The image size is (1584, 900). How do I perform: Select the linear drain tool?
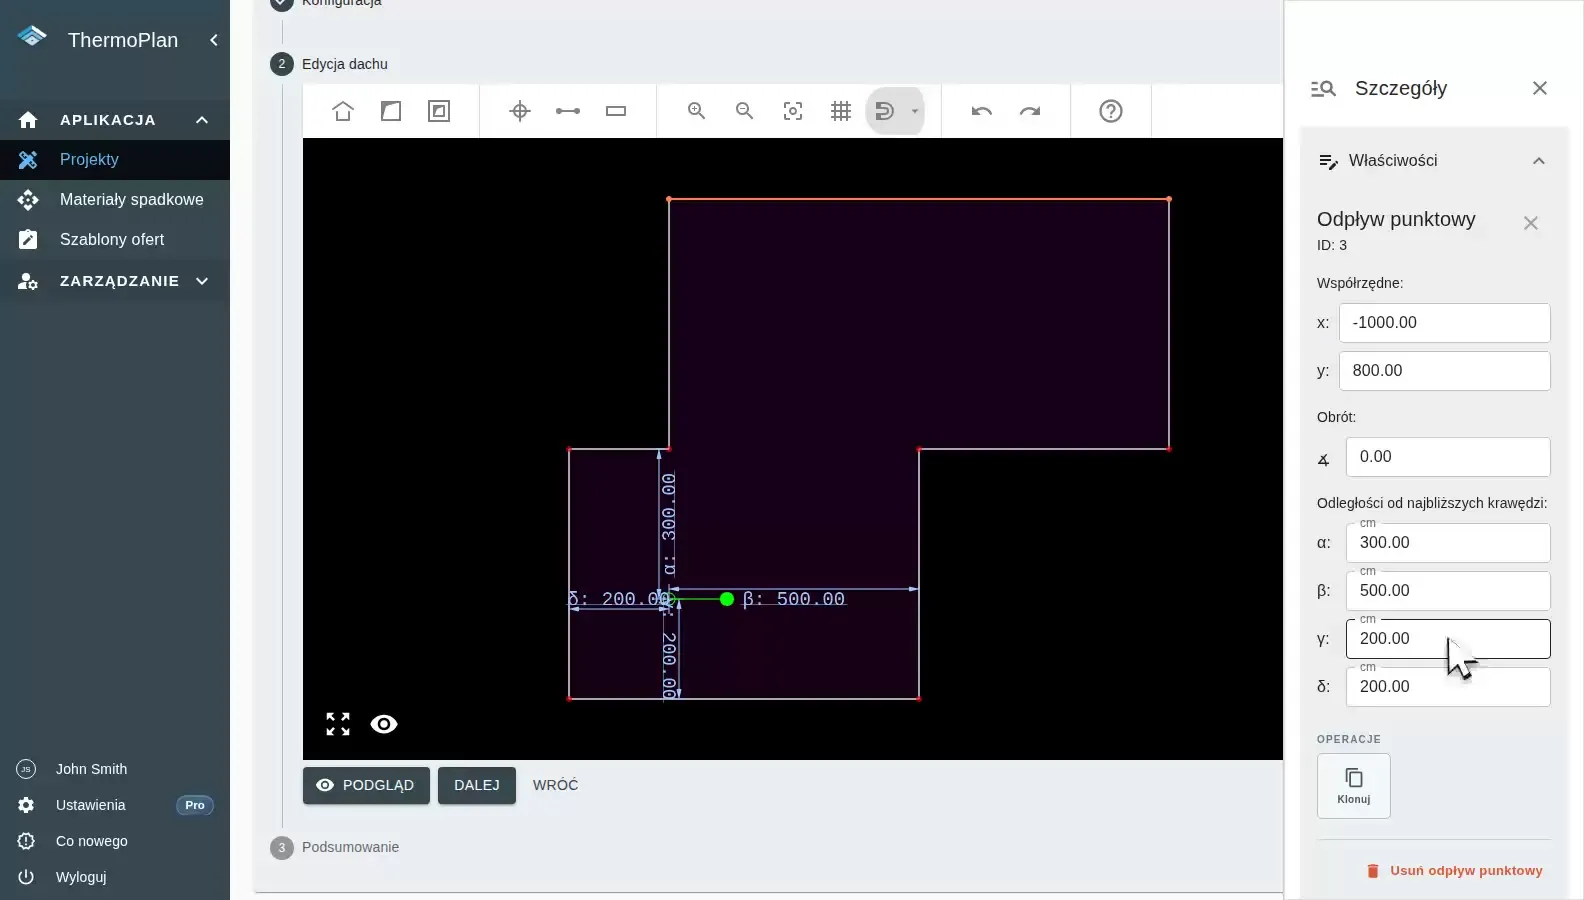[568, 111]
